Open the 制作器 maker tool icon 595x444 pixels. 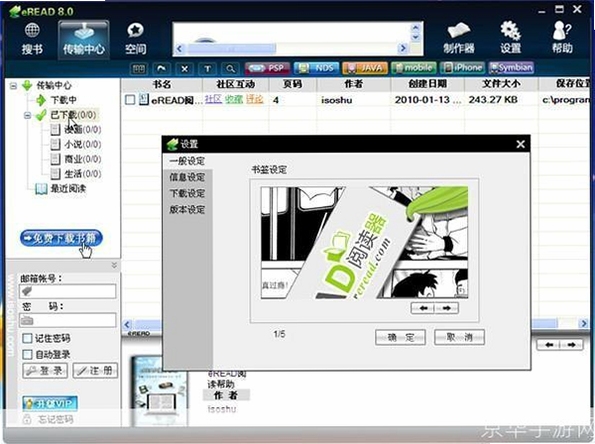459,38
